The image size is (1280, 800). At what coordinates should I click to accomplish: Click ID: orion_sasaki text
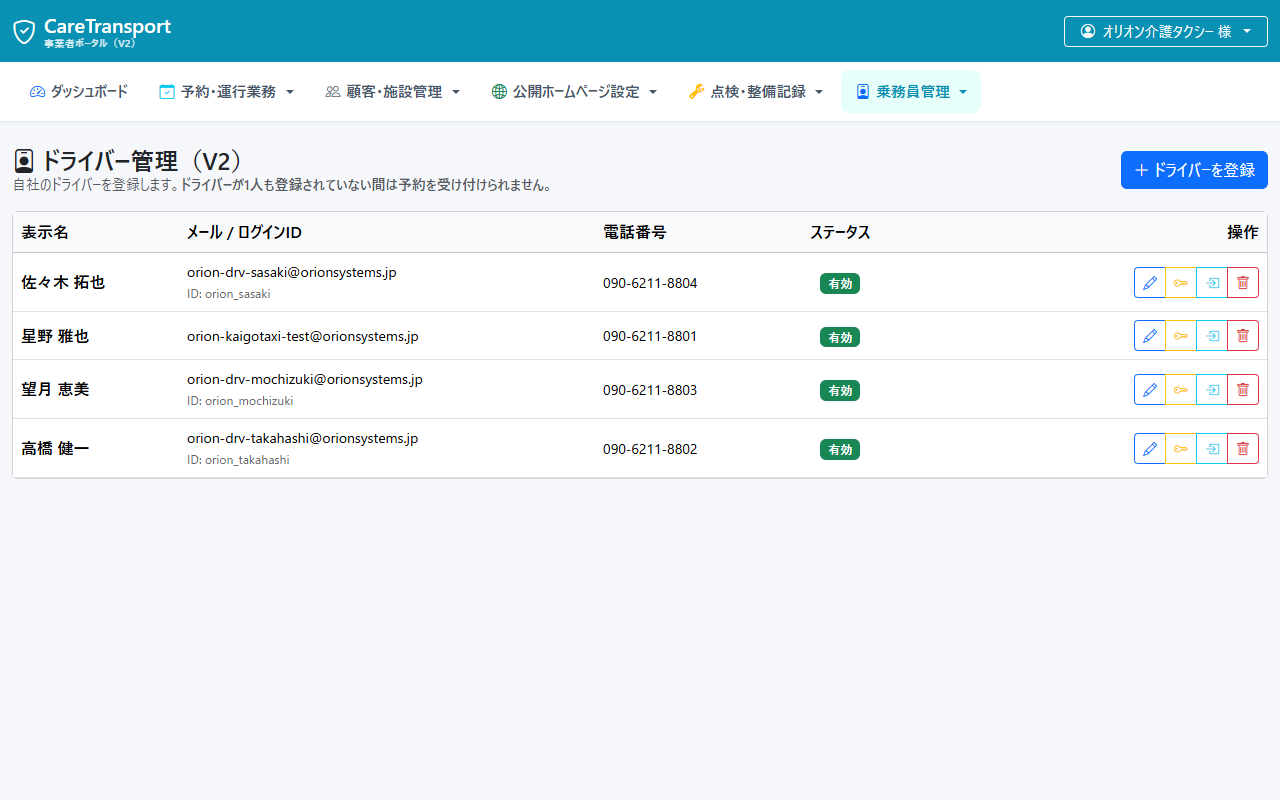click(229, 294)
